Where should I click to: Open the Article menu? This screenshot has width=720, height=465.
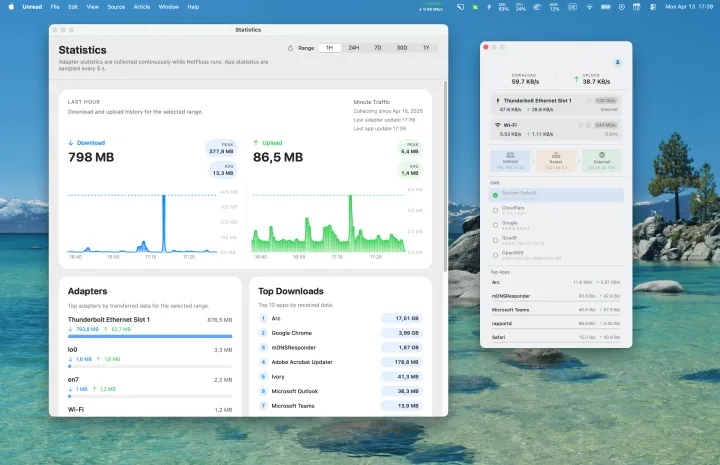(x=142, y=7)
